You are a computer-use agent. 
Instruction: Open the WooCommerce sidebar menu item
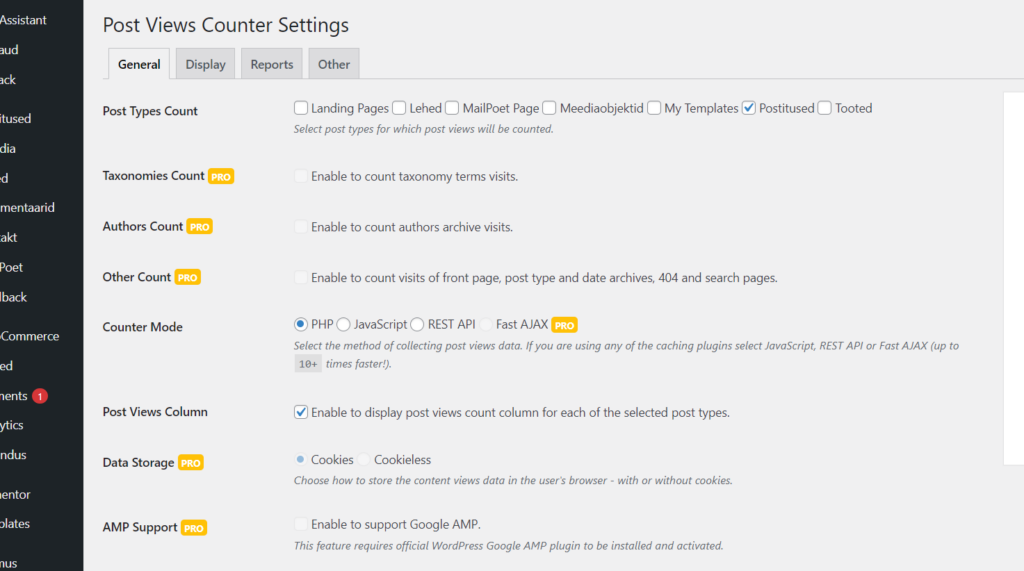(30, 336)
